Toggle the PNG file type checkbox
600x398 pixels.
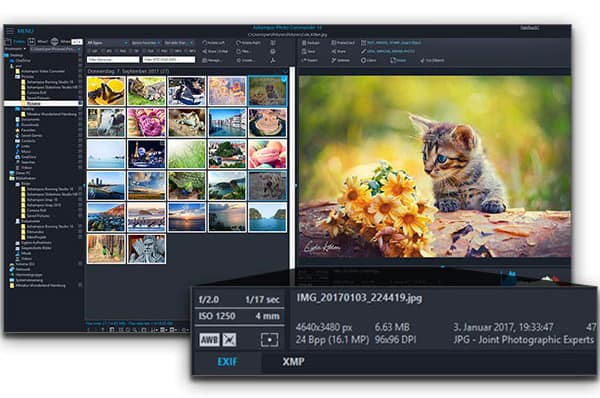click(118, 51)
